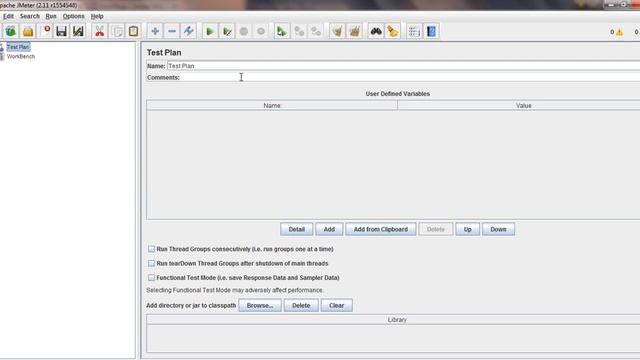Open Help with the book icon
The width and height of the screenshot is (640, 360).
(431, 31)
